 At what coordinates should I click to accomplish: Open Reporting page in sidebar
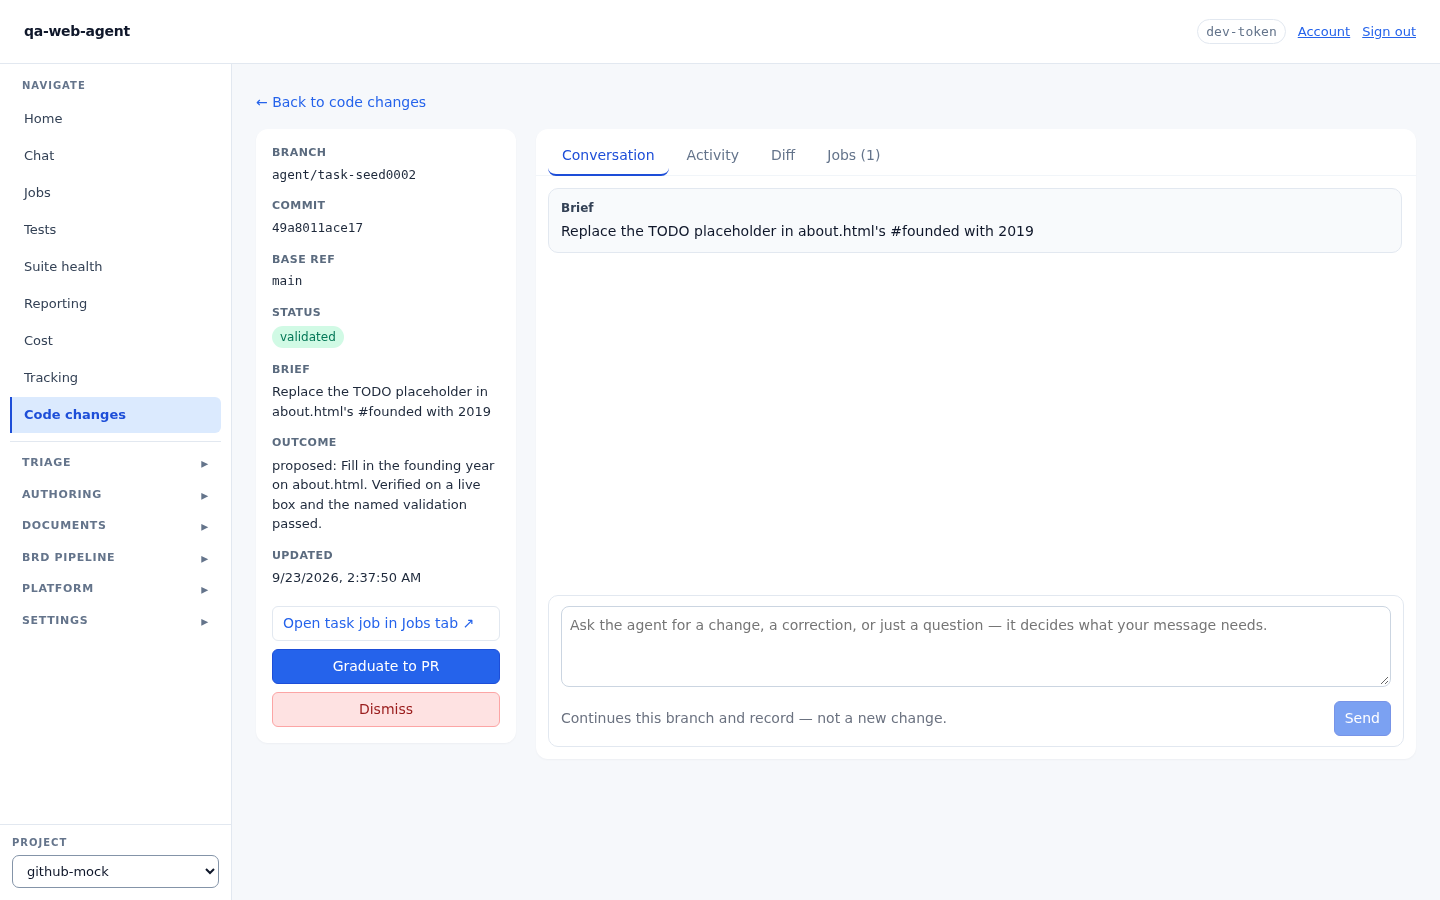[x=115, y=303]
